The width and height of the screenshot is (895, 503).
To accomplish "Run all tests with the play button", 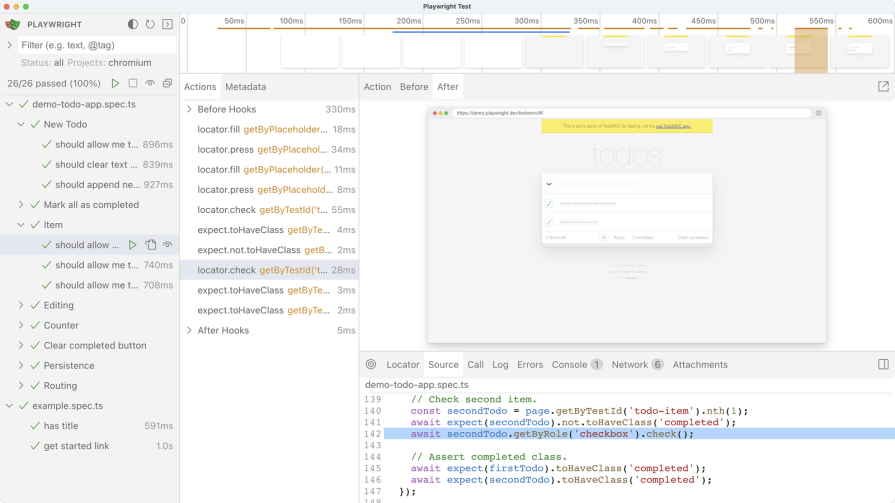I will click(116, 84).
